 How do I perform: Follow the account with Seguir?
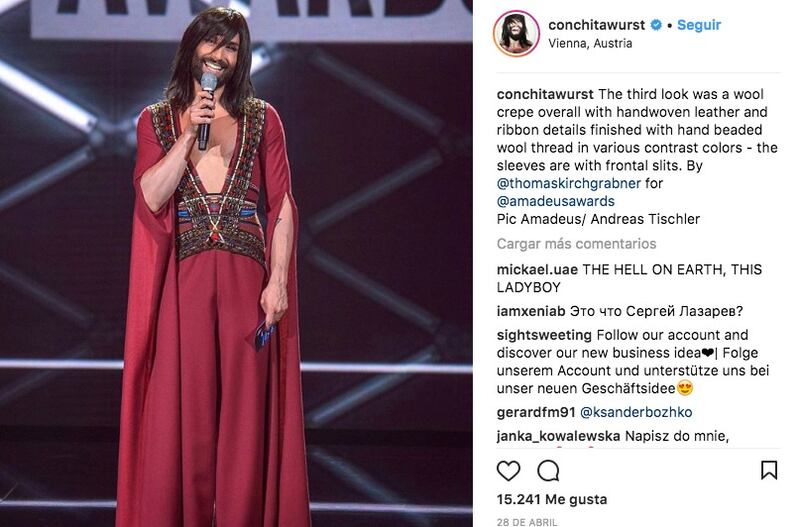(699, 24)
